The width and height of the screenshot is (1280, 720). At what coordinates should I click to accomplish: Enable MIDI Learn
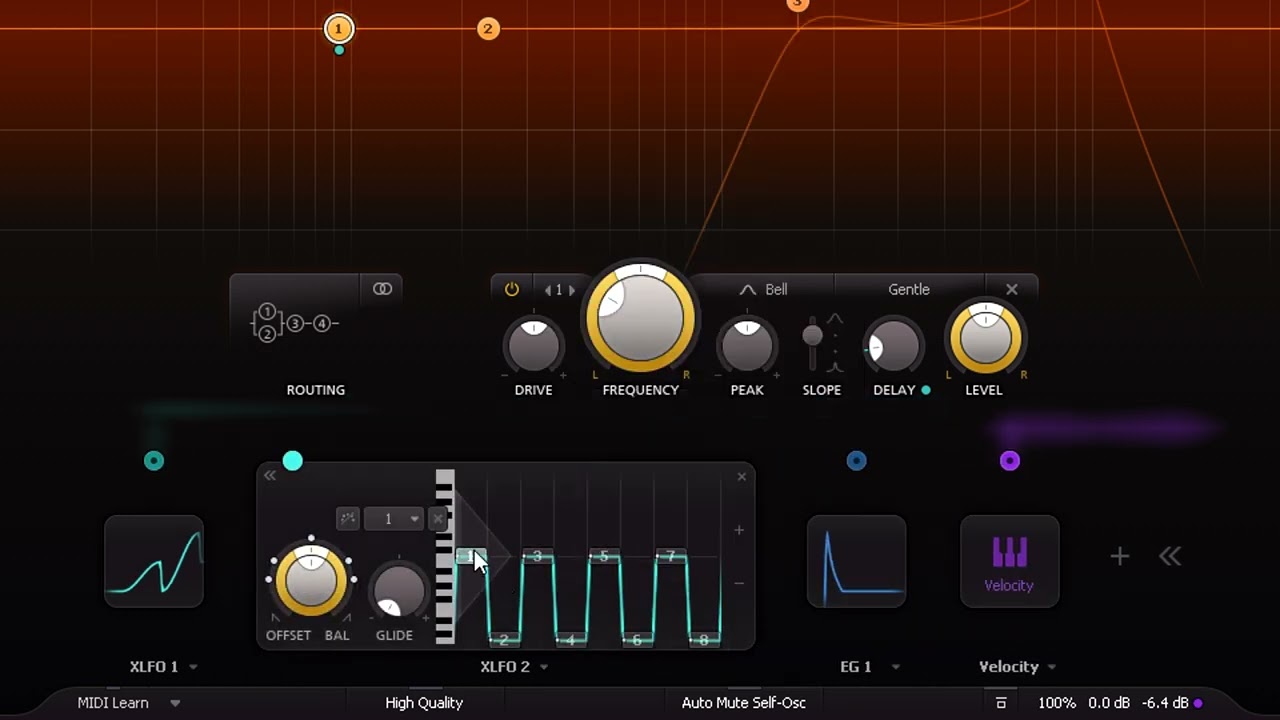point(113,703)
